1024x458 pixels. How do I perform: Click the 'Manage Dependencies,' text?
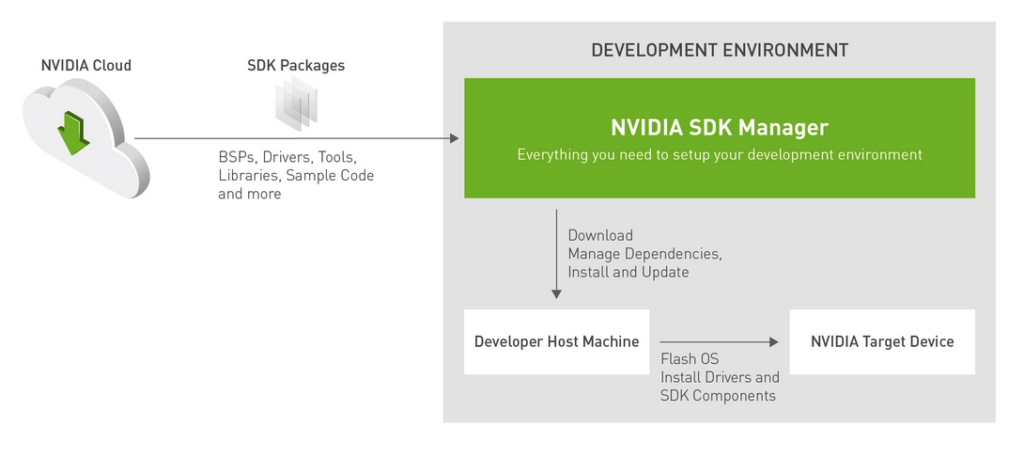coord(644,254)
